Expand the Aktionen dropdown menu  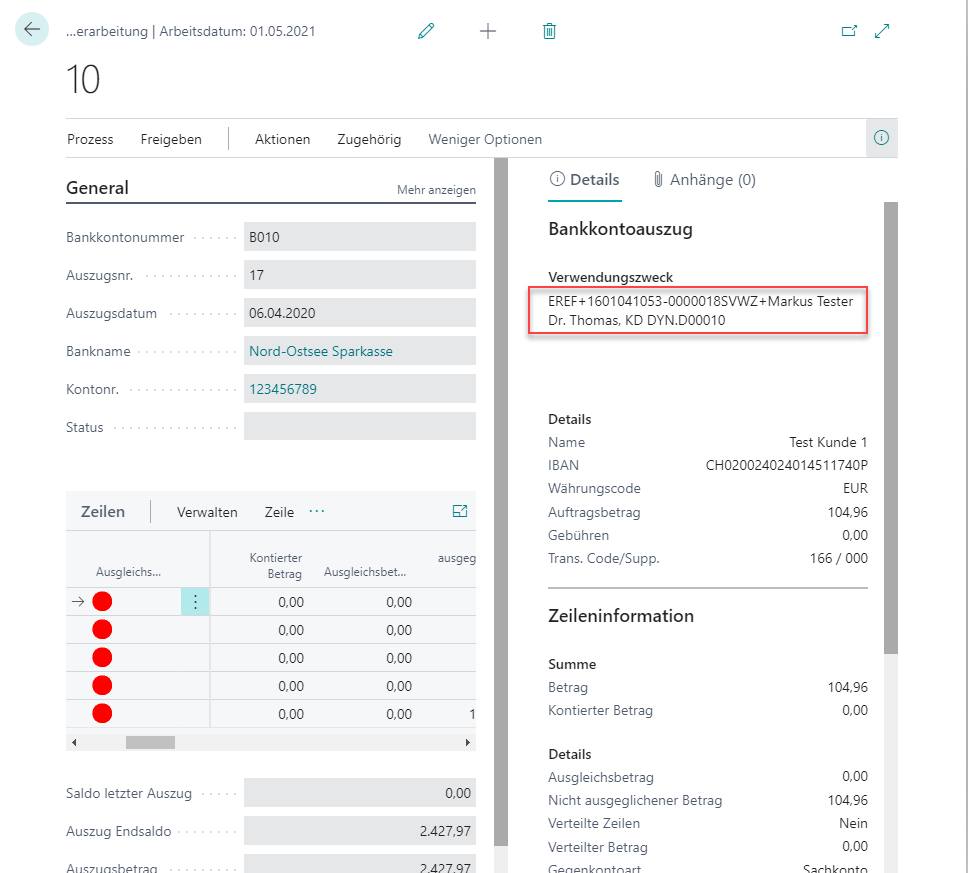tap(282, 139)
